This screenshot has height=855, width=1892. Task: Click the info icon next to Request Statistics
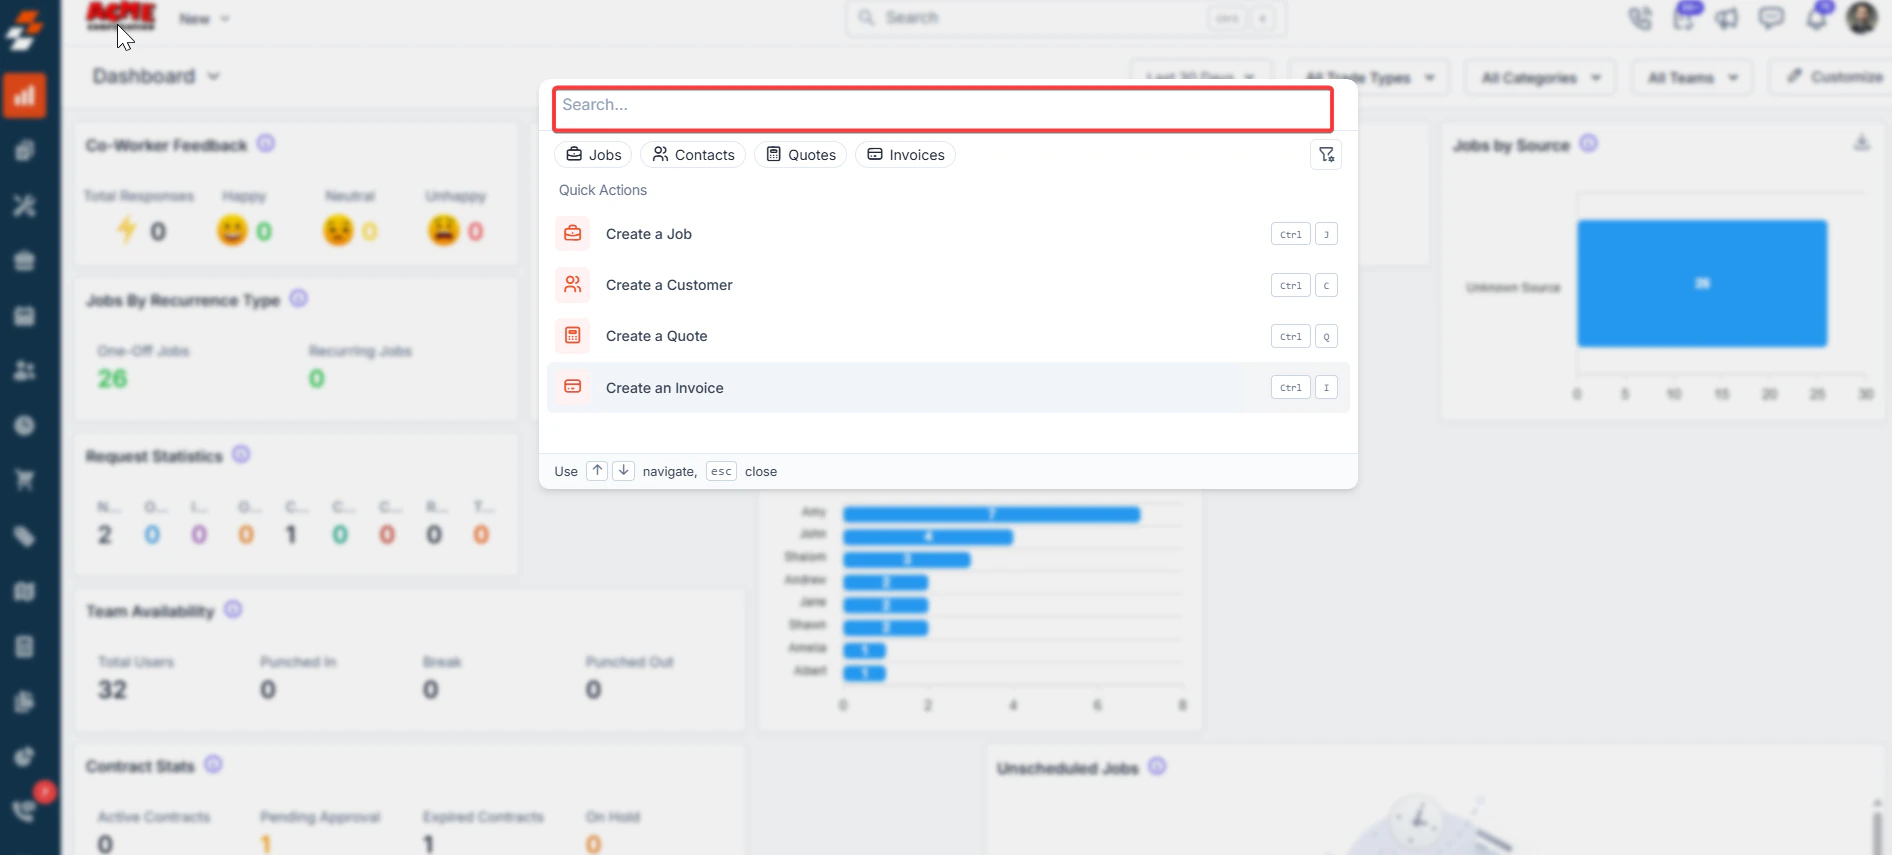click(241, 455)
